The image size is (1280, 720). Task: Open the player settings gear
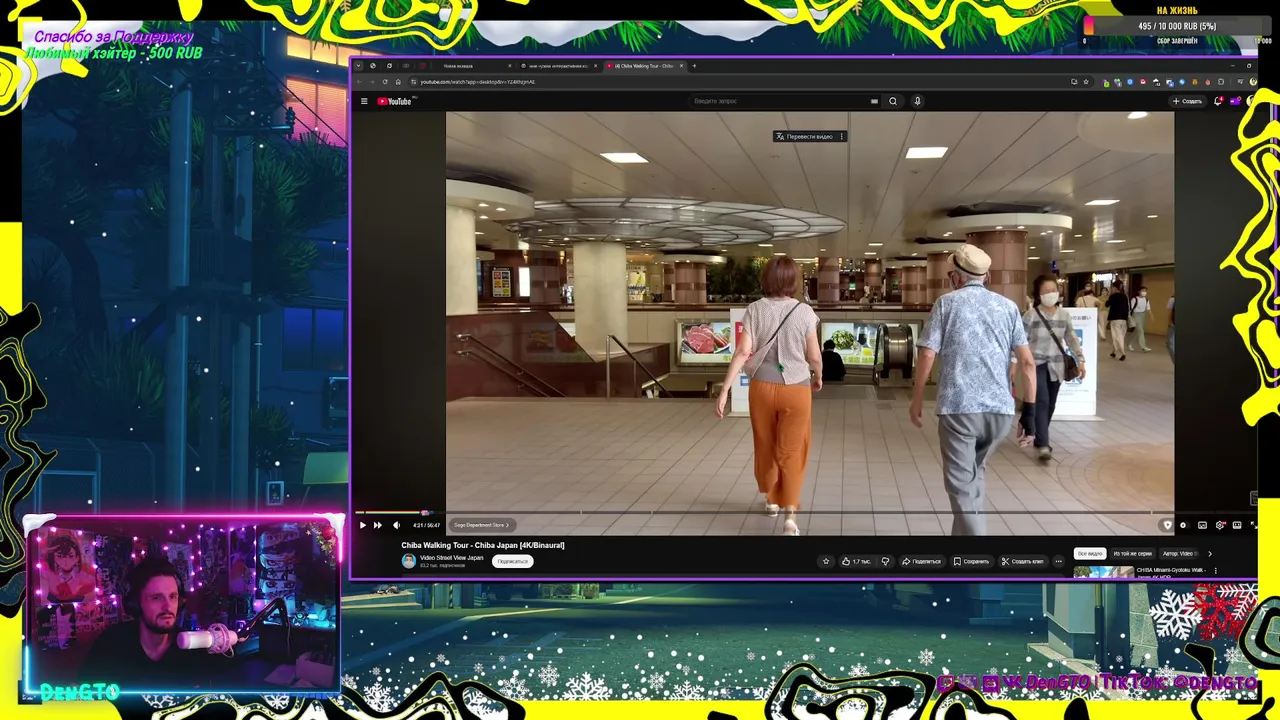[1220, 525]
